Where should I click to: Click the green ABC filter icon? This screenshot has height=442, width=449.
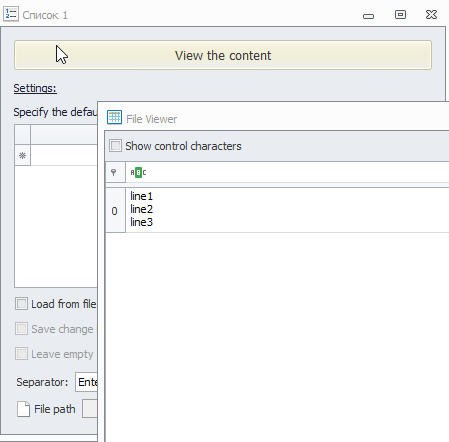pyautogui.click(x=138, y=172)
